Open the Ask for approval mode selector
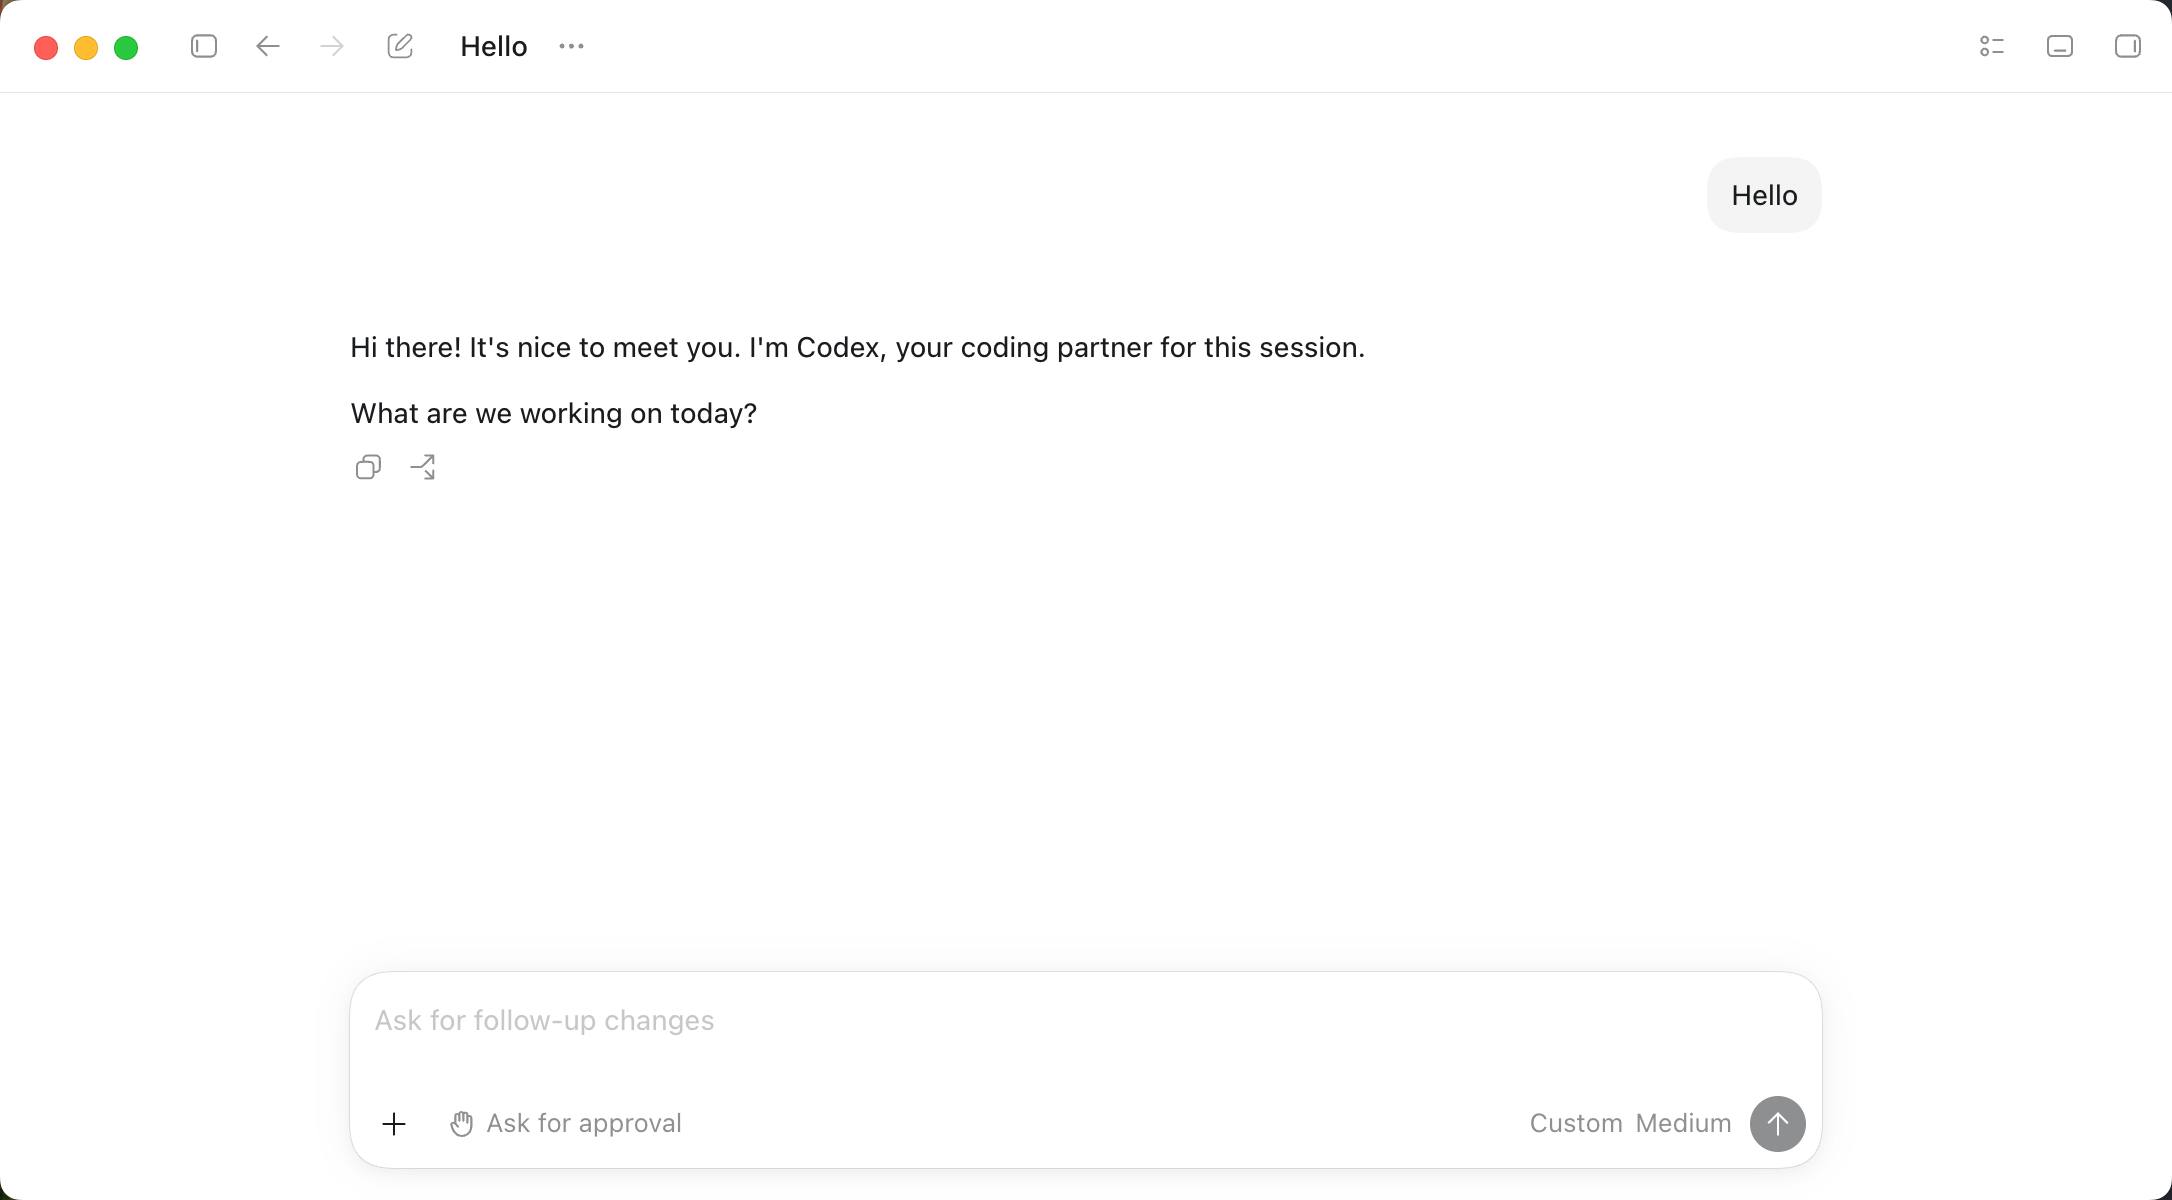Screen dimensions: 2172x1200 (x=566, y=1124)
